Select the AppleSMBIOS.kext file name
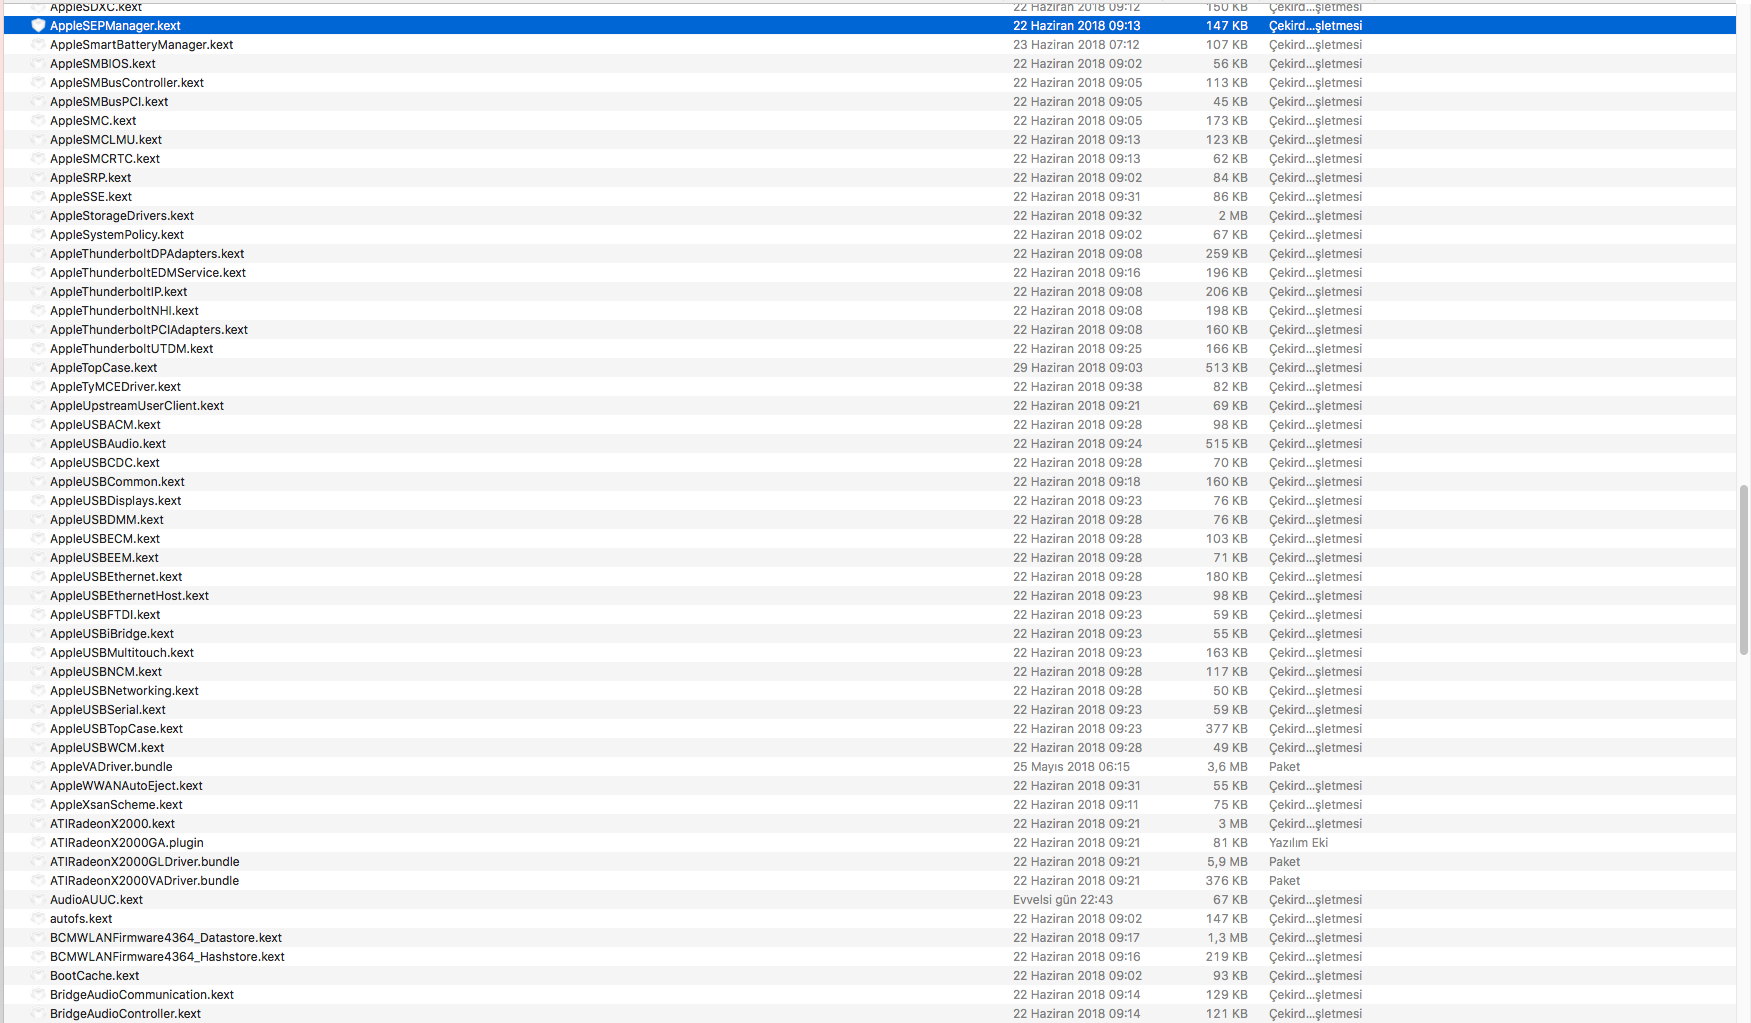 click(x=102, y=64)
